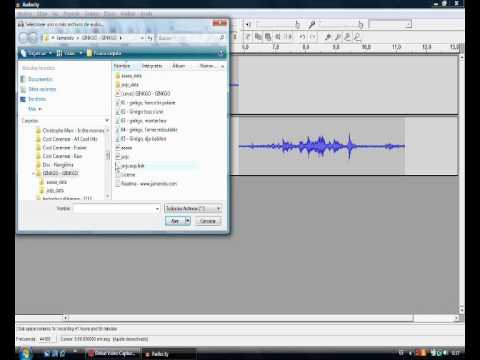Click the arrow beside the Abrir button
This screenshot has height=360, width=480.
coord(188,221)
